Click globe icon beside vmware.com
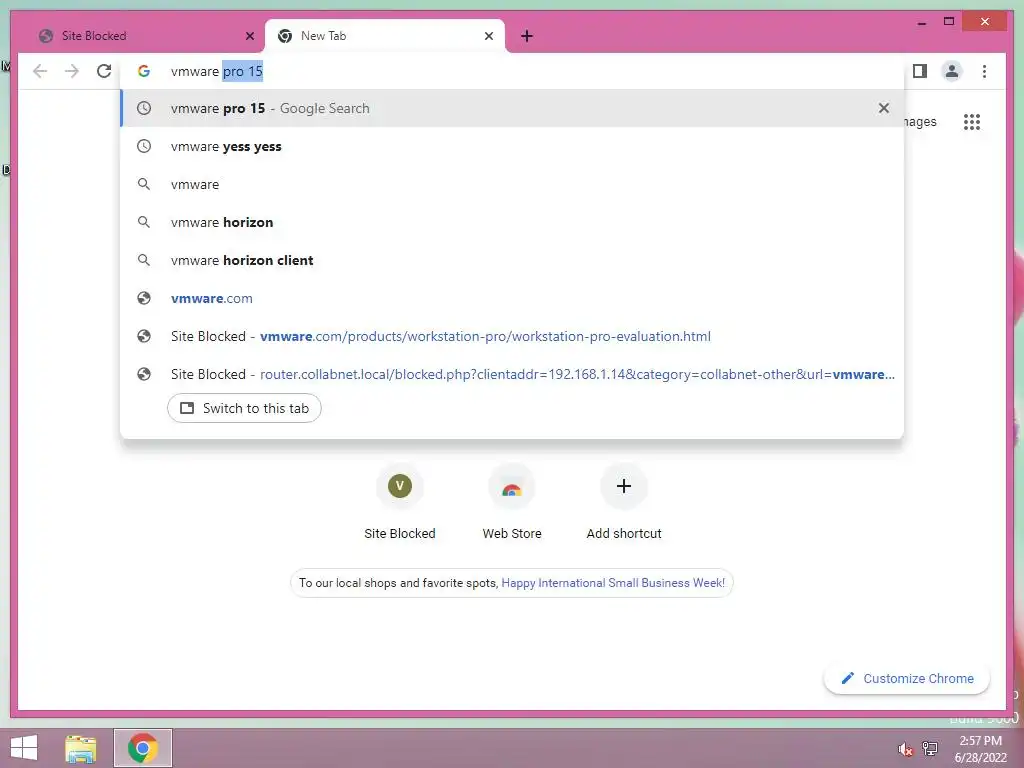The image size is (1024, 768). pyautogui.click(x=144, y=298)
